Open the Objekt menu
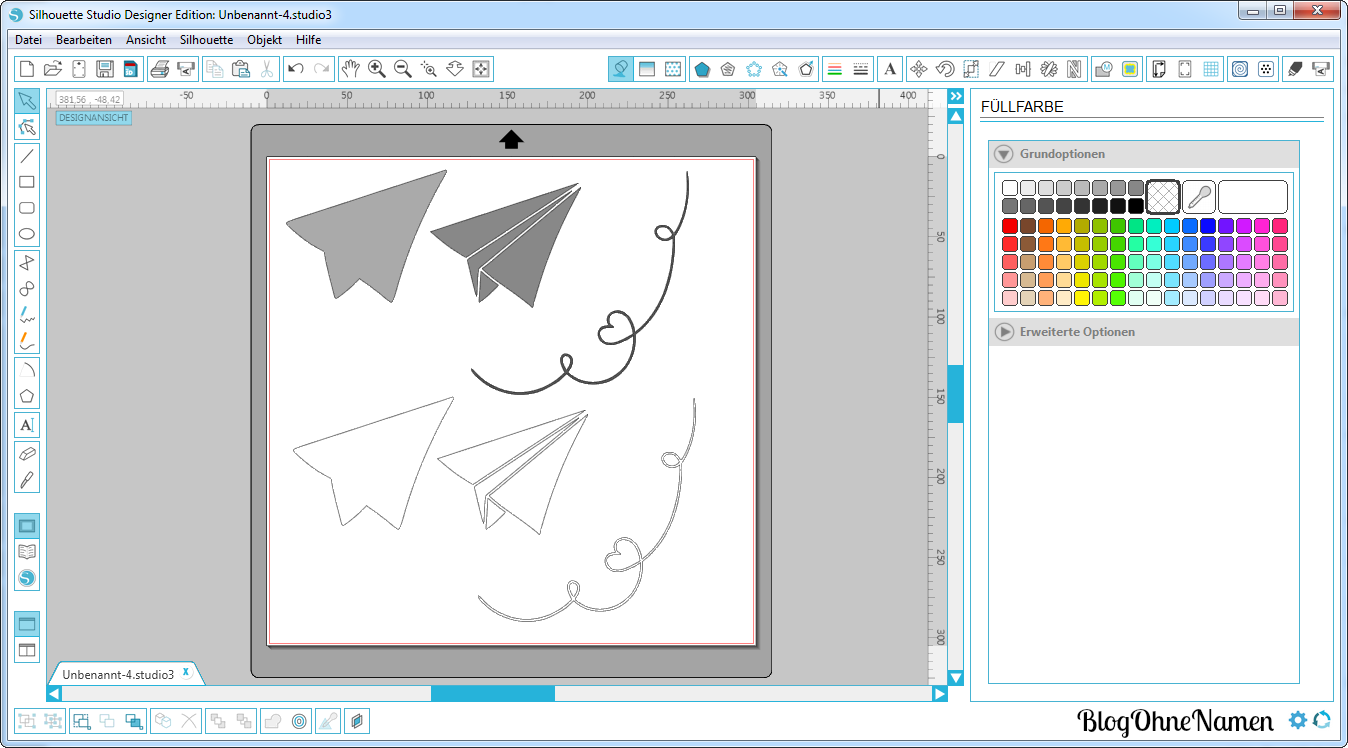Screen dimensions: 1348x748 pos(264,40)
